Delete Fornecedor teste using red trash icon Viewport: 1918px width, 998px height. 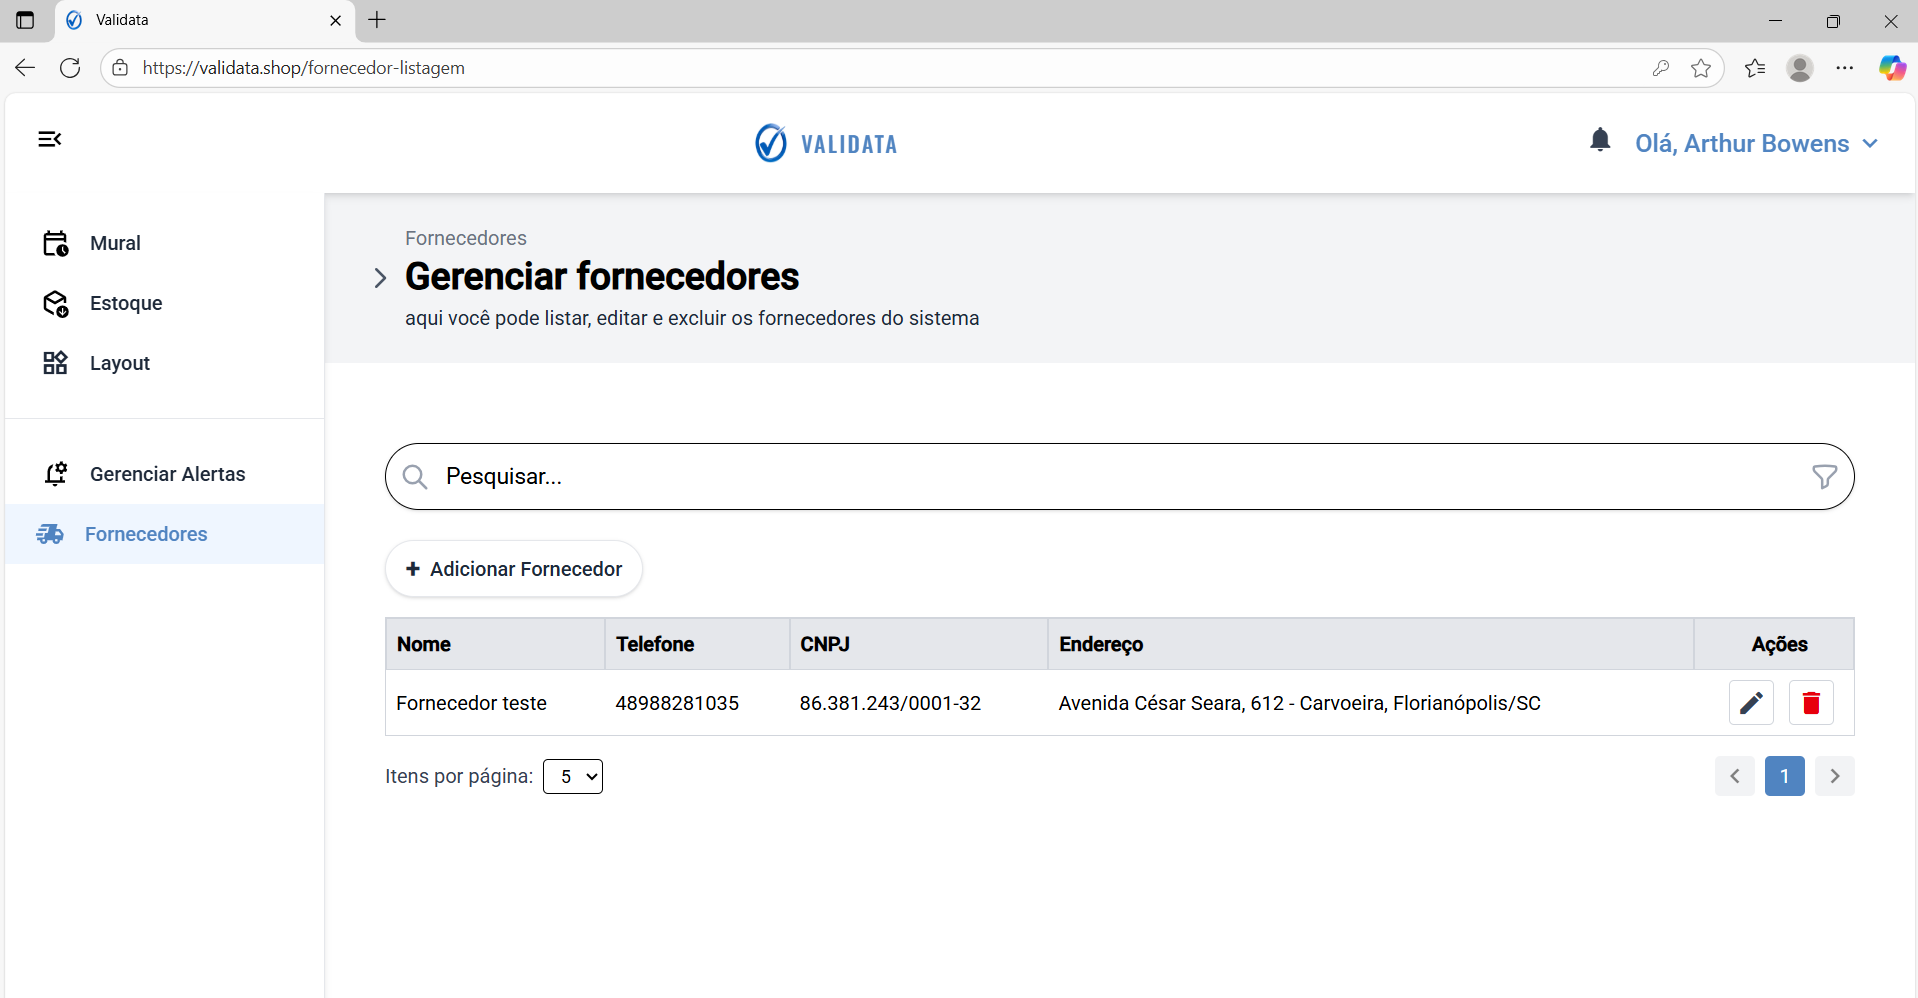click(1810, 703)
